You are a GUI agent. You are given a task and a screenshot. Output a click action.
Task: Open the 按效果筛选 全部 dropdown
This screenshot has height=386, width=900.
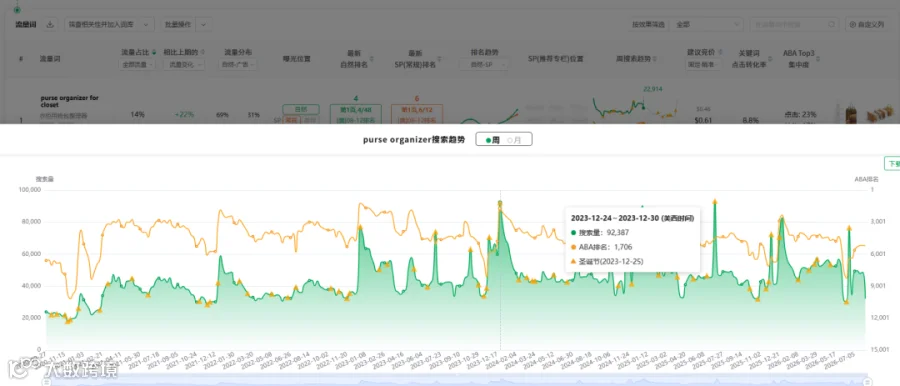point(707,24)
